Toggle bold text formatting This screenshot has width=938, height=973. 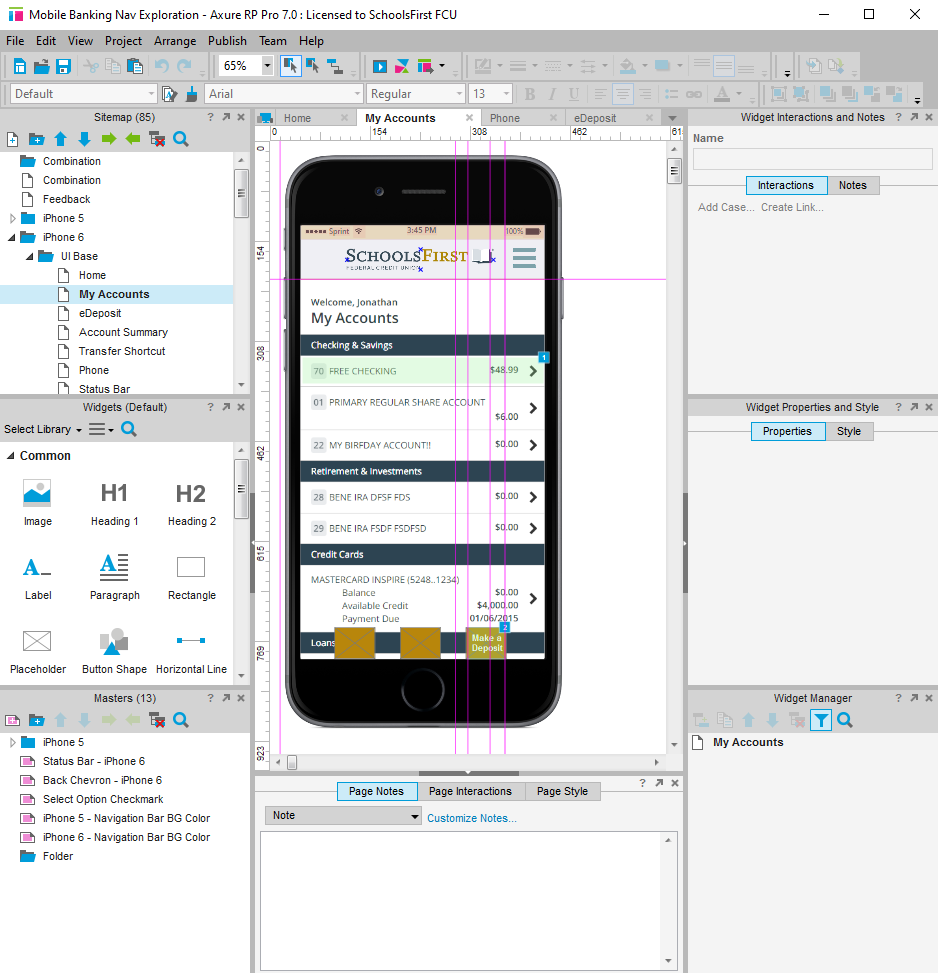coord(529,93)
